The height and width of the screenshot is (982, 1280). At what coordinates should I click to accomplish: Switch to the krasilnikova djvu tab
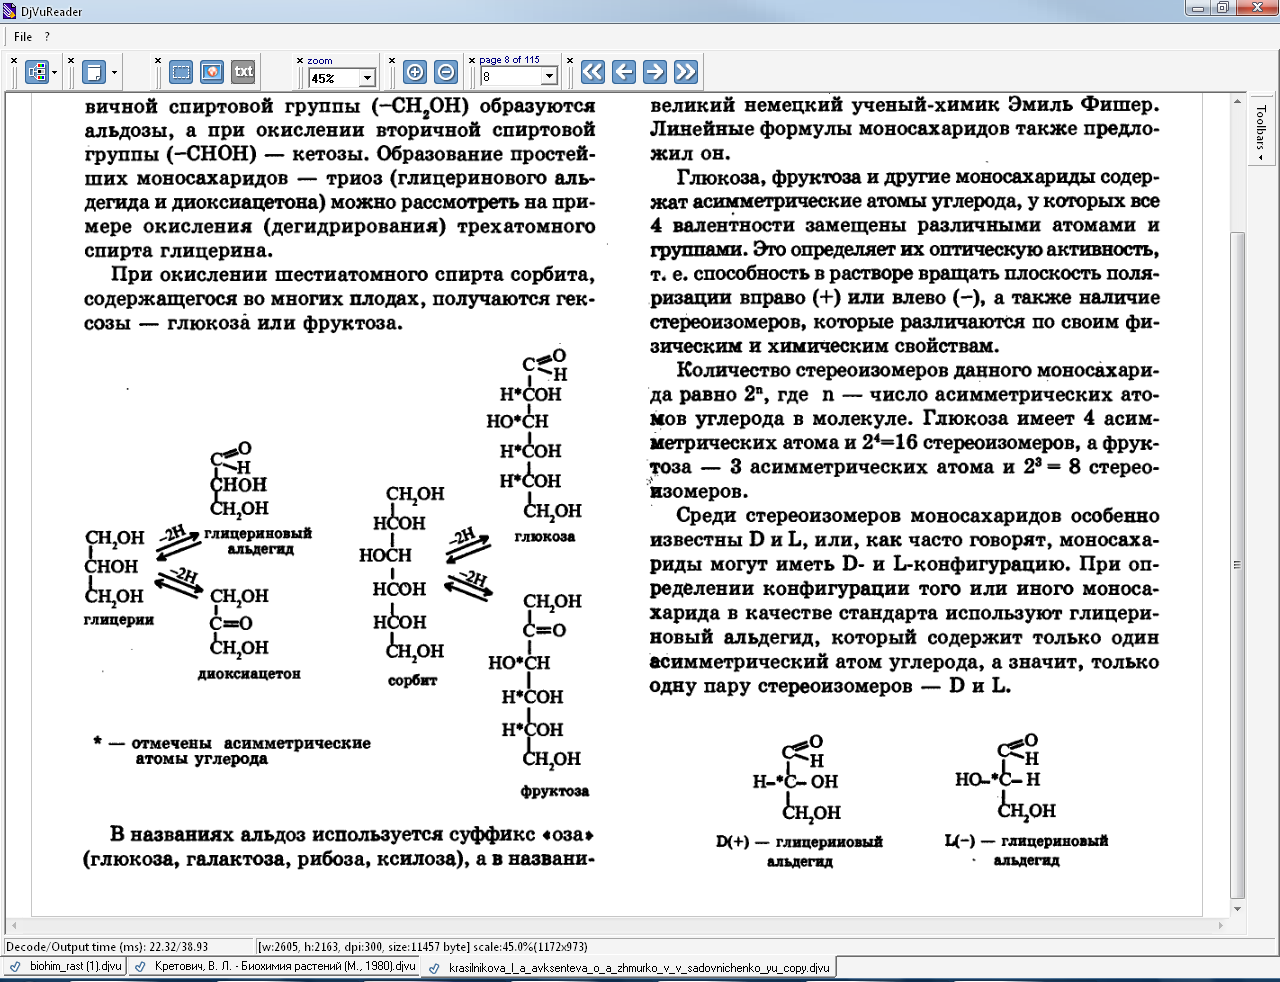(x=628, y=968)
